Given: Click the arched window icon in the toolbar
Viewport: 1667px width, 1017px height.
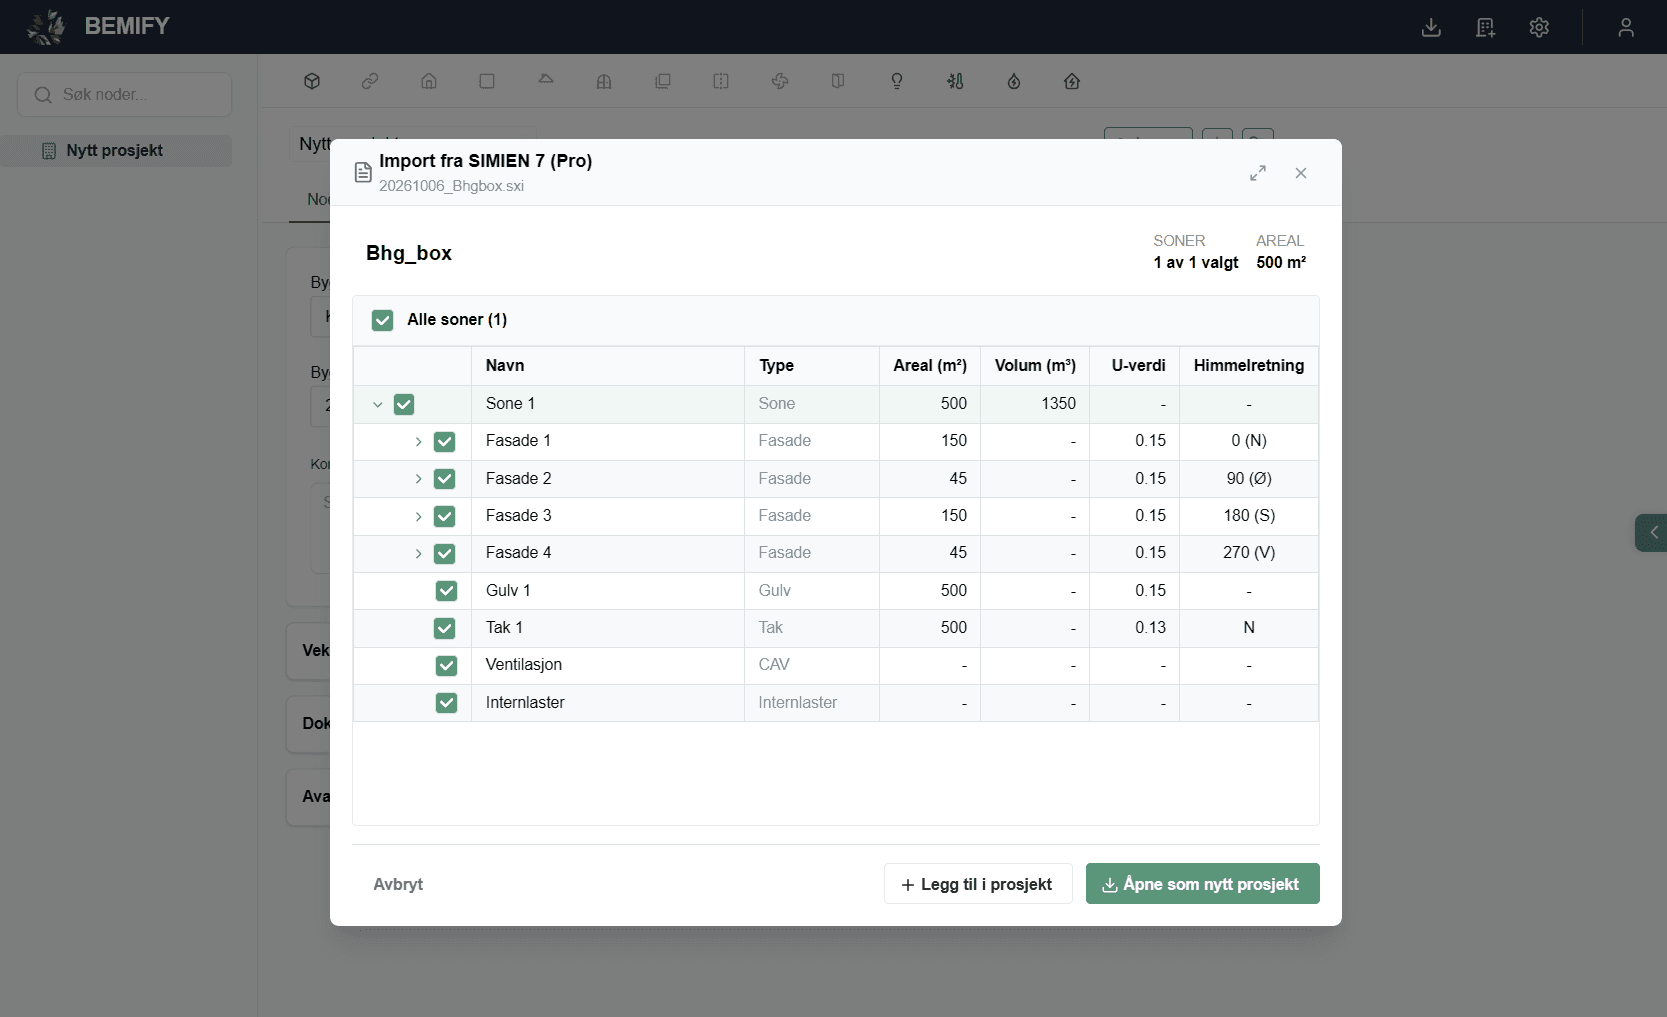Looking at the screenshot, I should [x=604, y=81].
